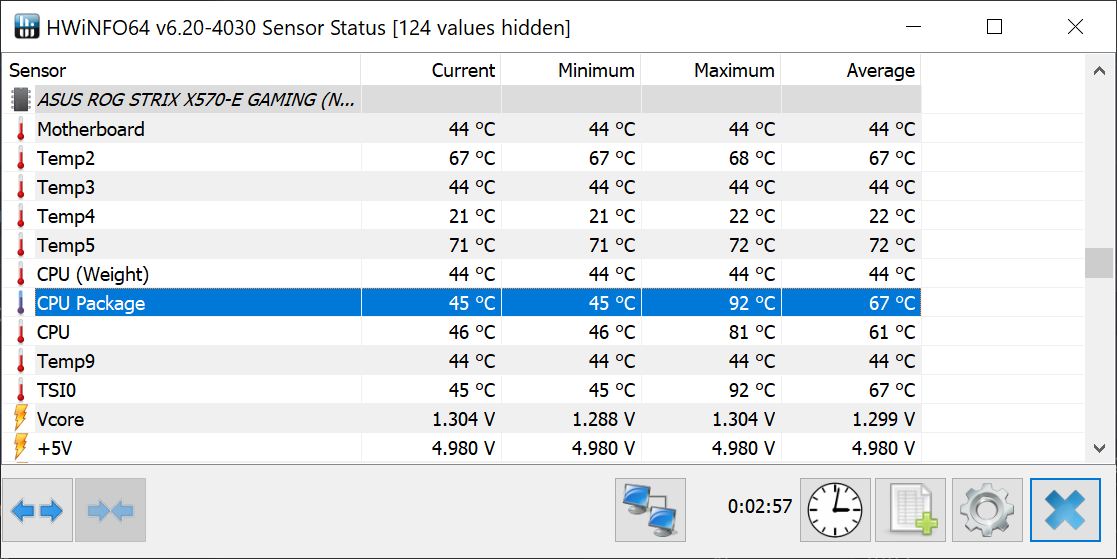Click the scrollbar down arrow
1117x559 pixels.
[1099, 448]
